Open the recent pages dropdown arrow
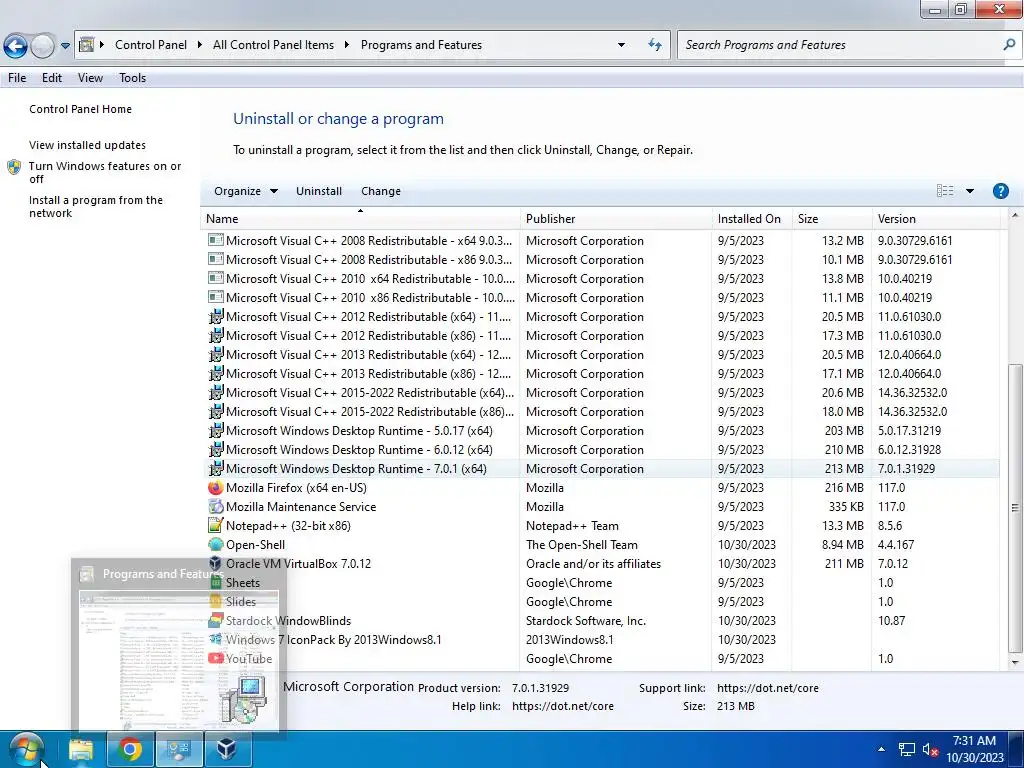 [65, 46]
